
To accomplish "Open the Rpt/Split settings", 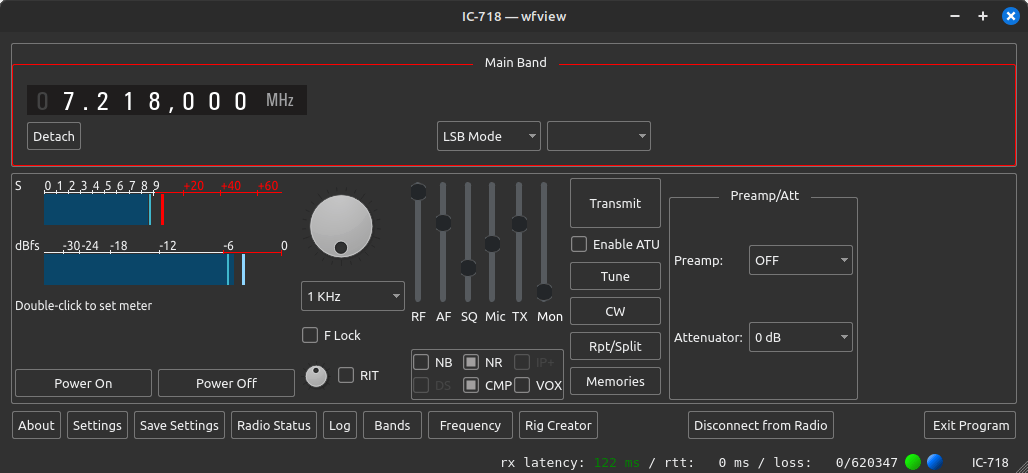I will click(615, 346).
